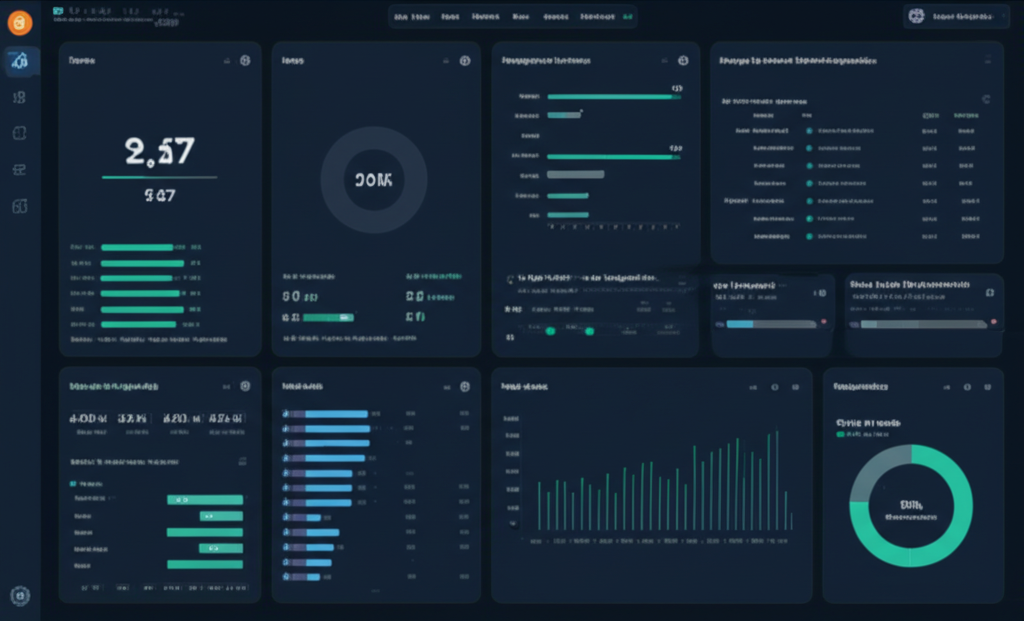
Task: Click the icon in the top-right header pill
Action: 915,16
